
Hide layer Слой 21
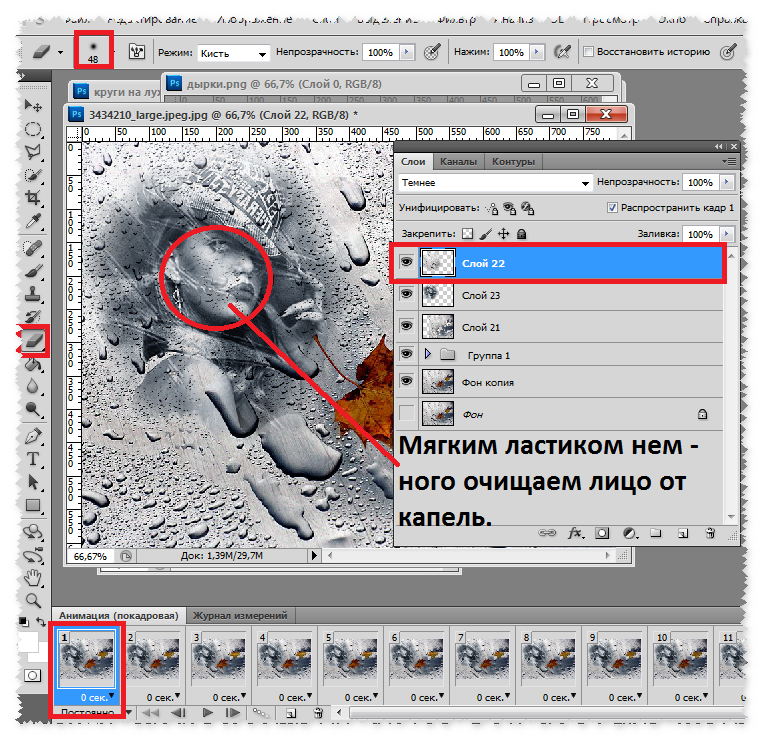click(x=406, y=325)
